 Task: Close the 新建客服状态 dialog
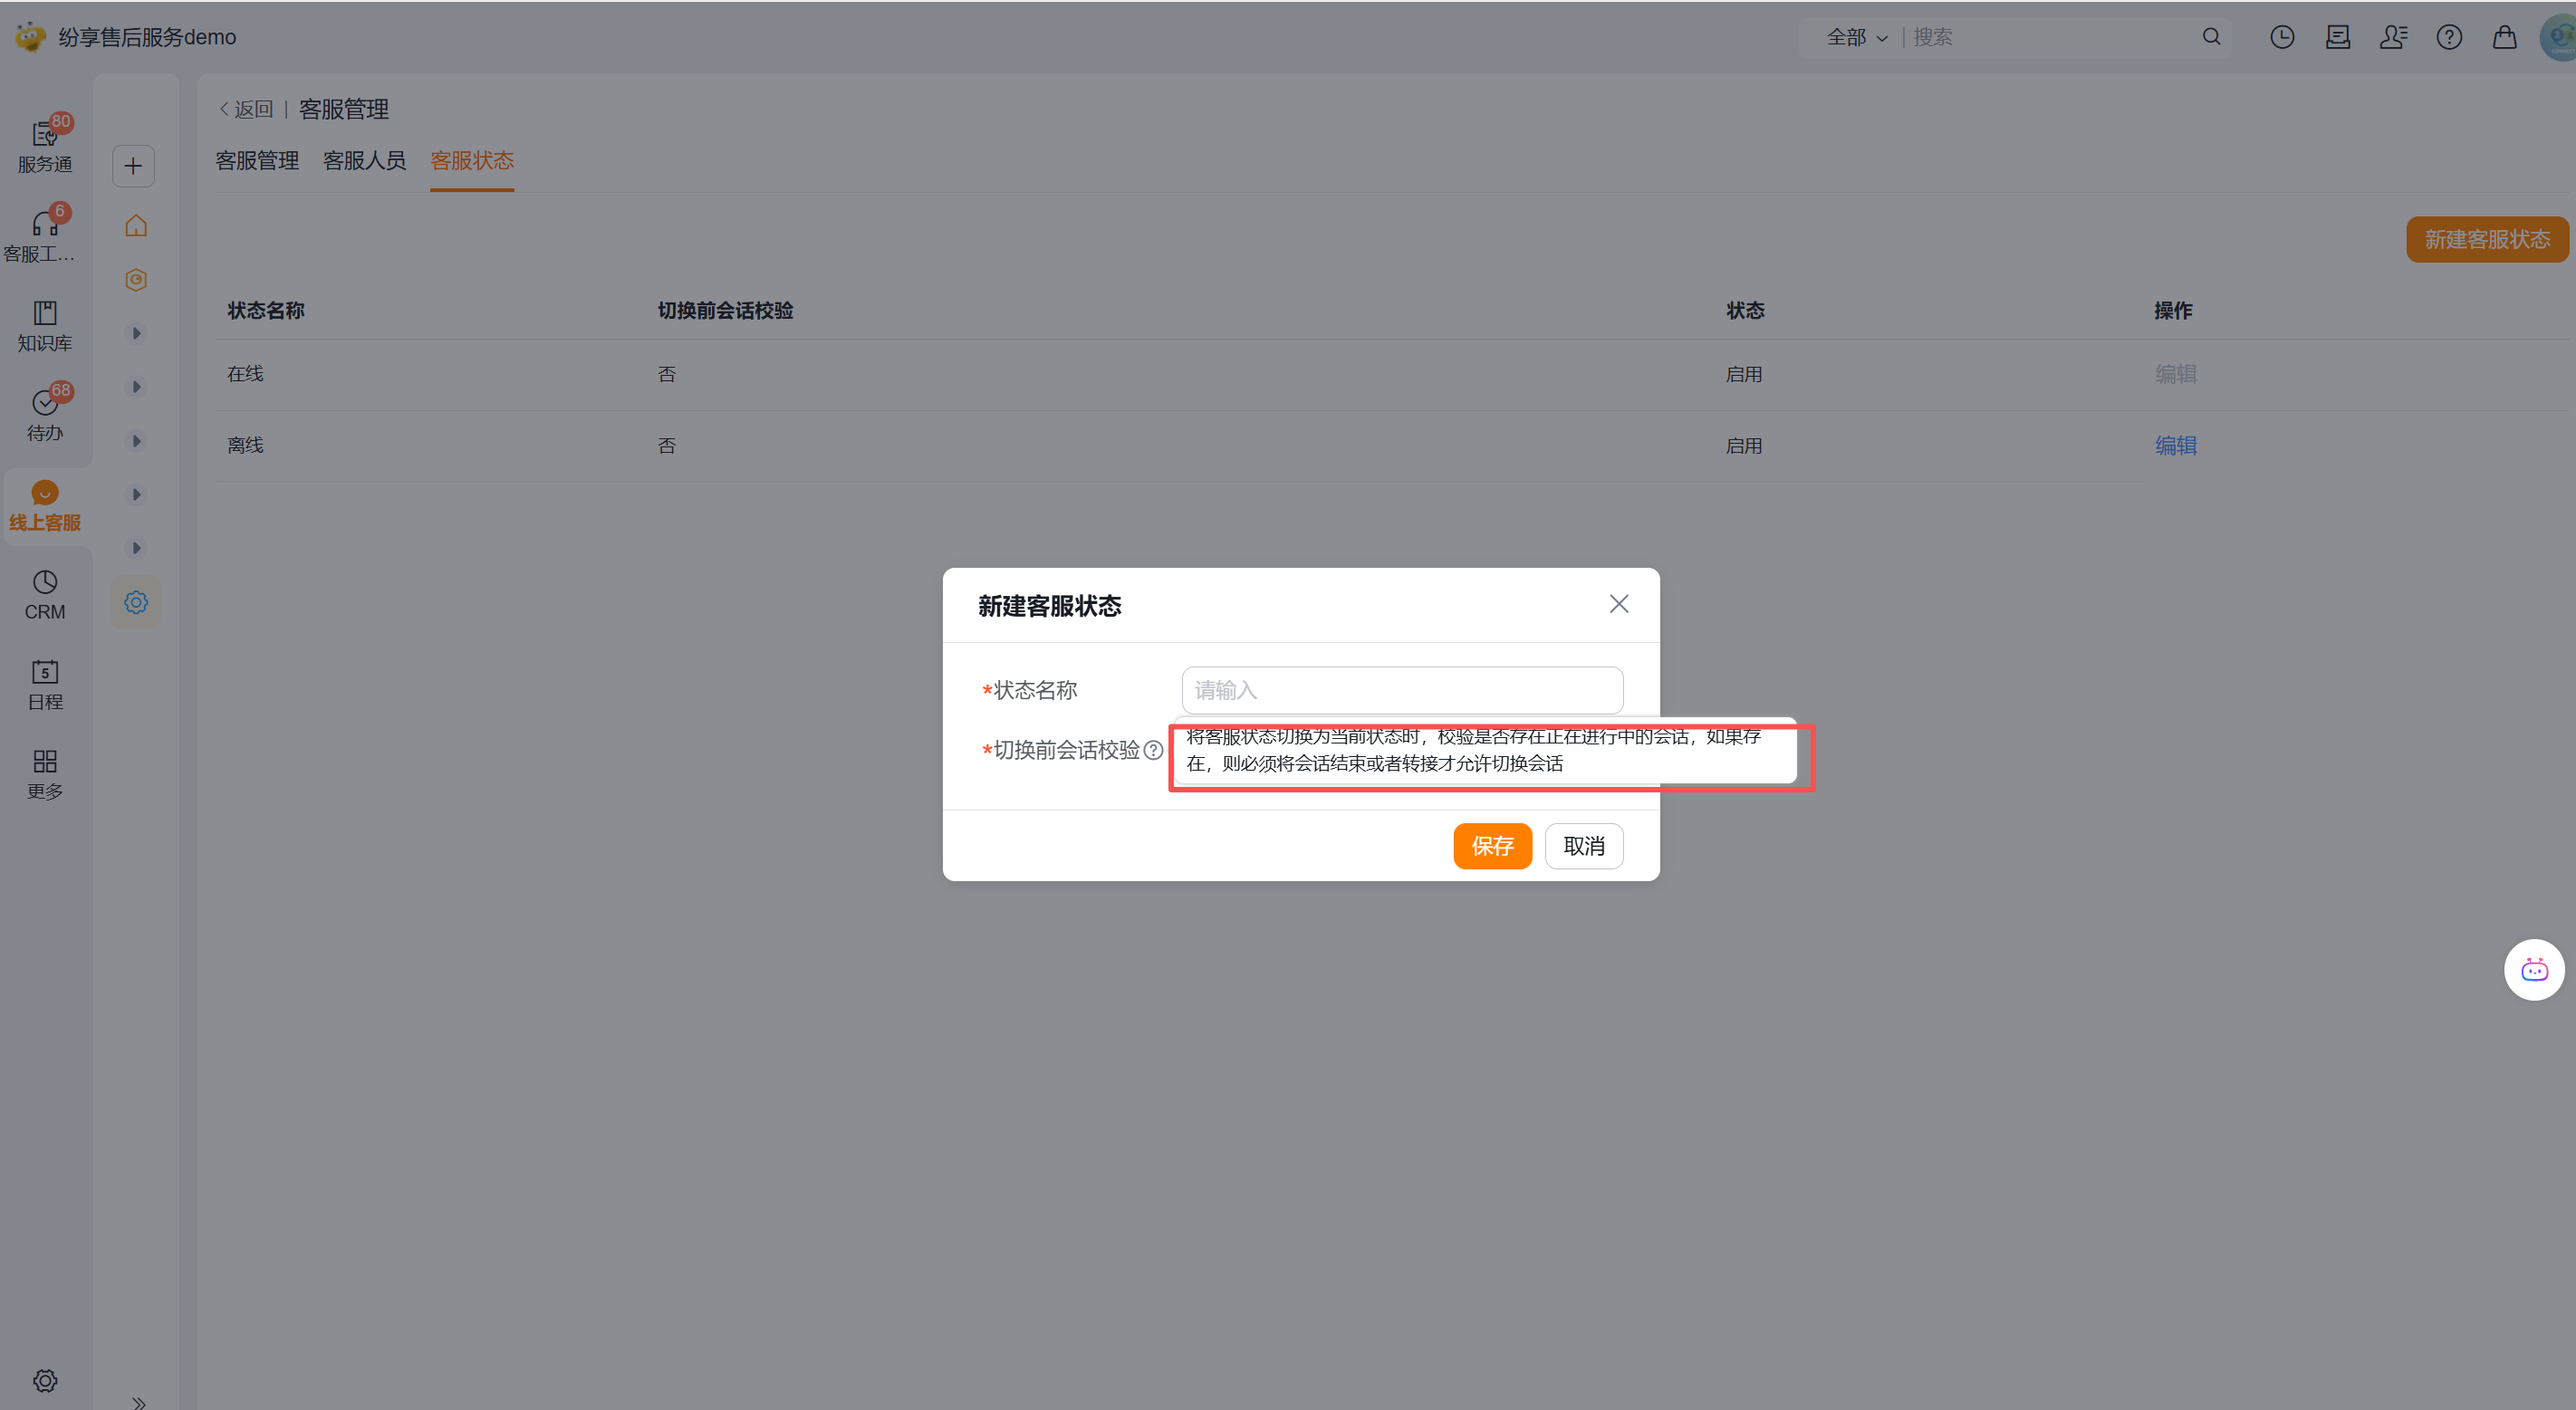(x=1618, y=604)
